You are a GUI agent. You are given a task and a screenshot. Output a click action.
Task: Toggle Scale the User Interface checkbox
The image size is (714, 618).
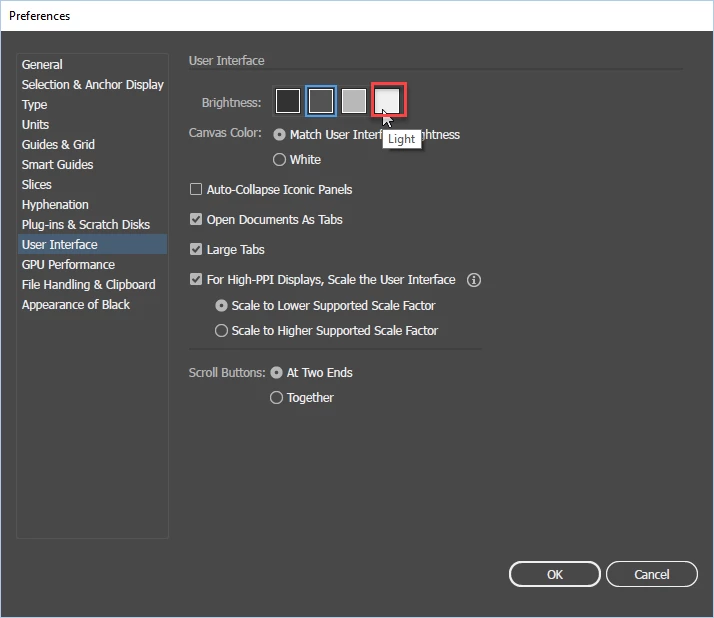click(x=196, y=280)
